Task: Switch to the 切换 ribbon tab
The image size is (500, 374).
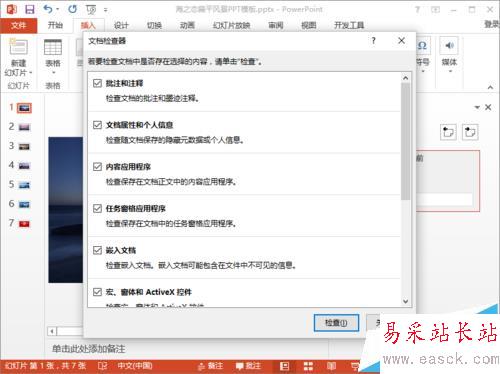Action: coord(154,25)
